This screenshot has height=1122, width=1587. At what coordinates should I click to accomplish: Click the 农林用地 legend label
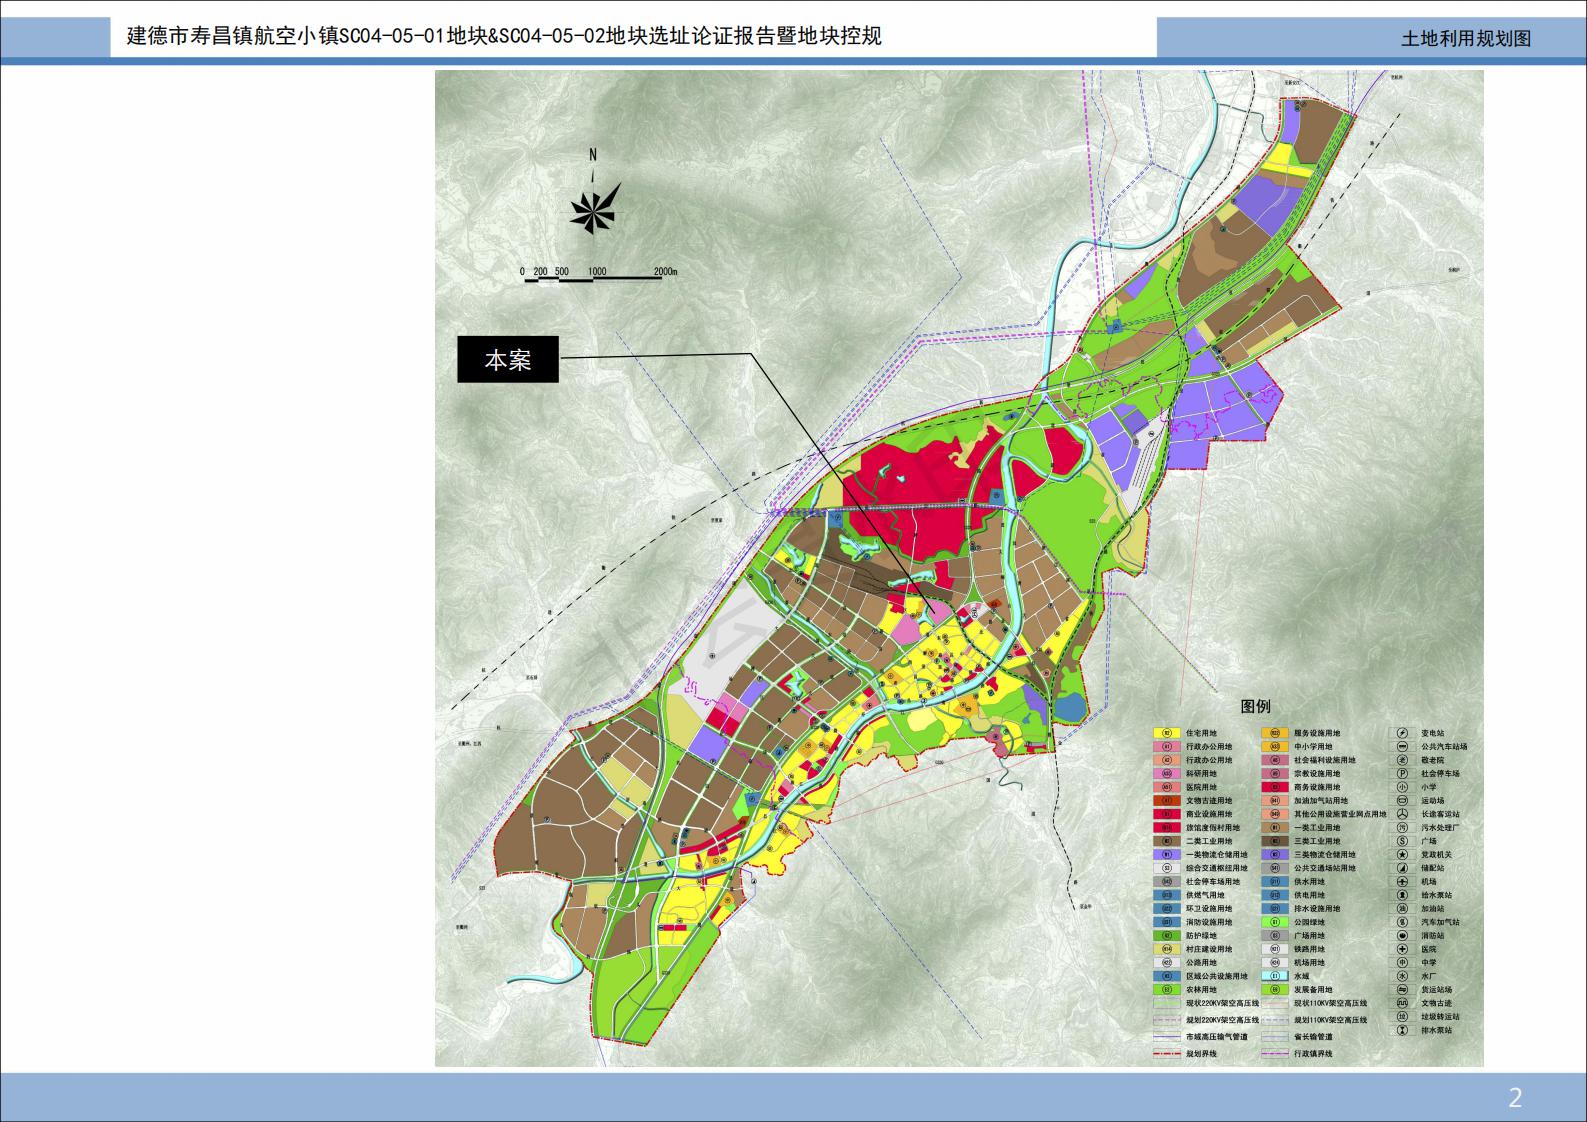pyautogui.click(x=1202, y=990)
